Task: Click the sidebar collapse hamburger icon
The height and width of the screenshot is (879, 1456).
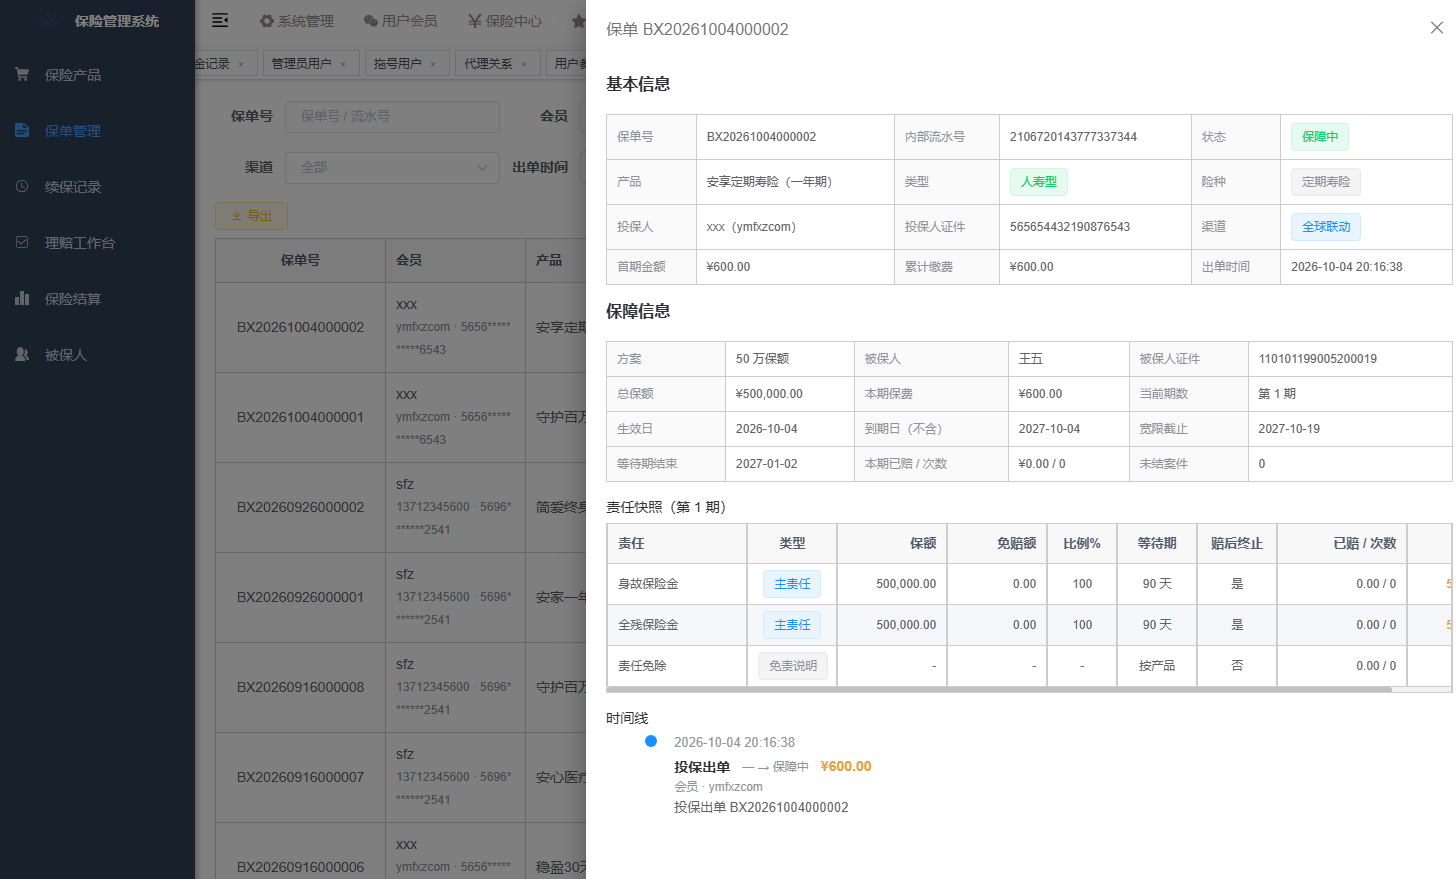Action: pyautogui.click(x=220, y=20)
